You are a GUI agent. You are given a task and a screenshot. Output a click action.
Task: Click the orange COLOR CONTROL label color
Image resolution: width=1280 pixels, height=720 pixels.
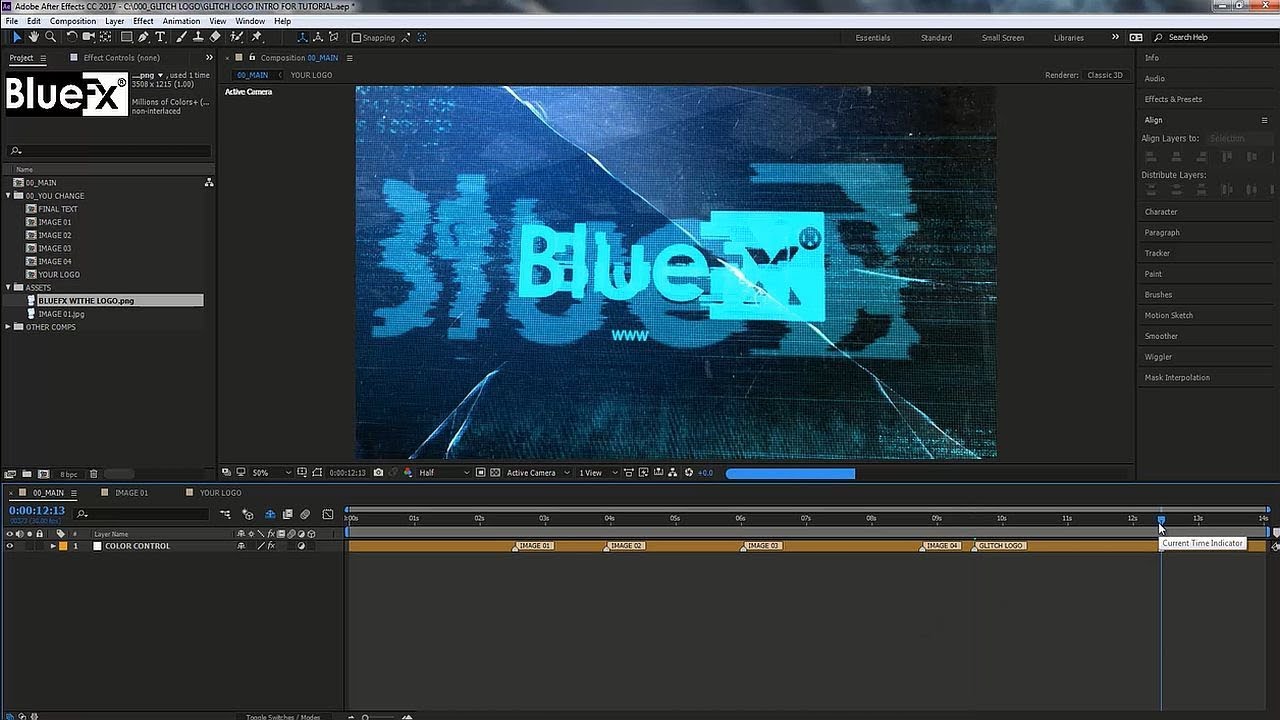[63, 546]
